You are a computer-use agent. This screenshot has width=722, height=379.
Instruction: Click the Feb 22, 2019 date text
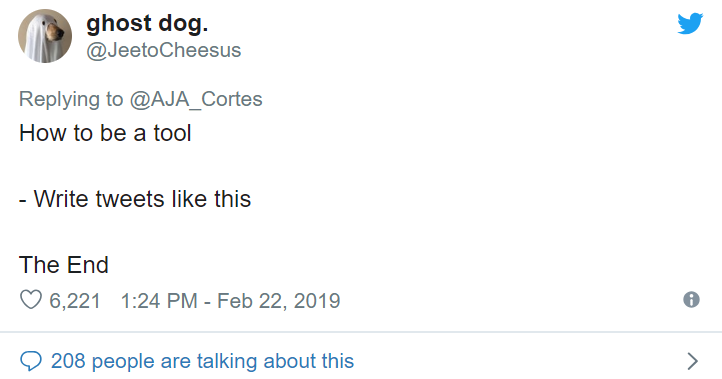point(279,301)
